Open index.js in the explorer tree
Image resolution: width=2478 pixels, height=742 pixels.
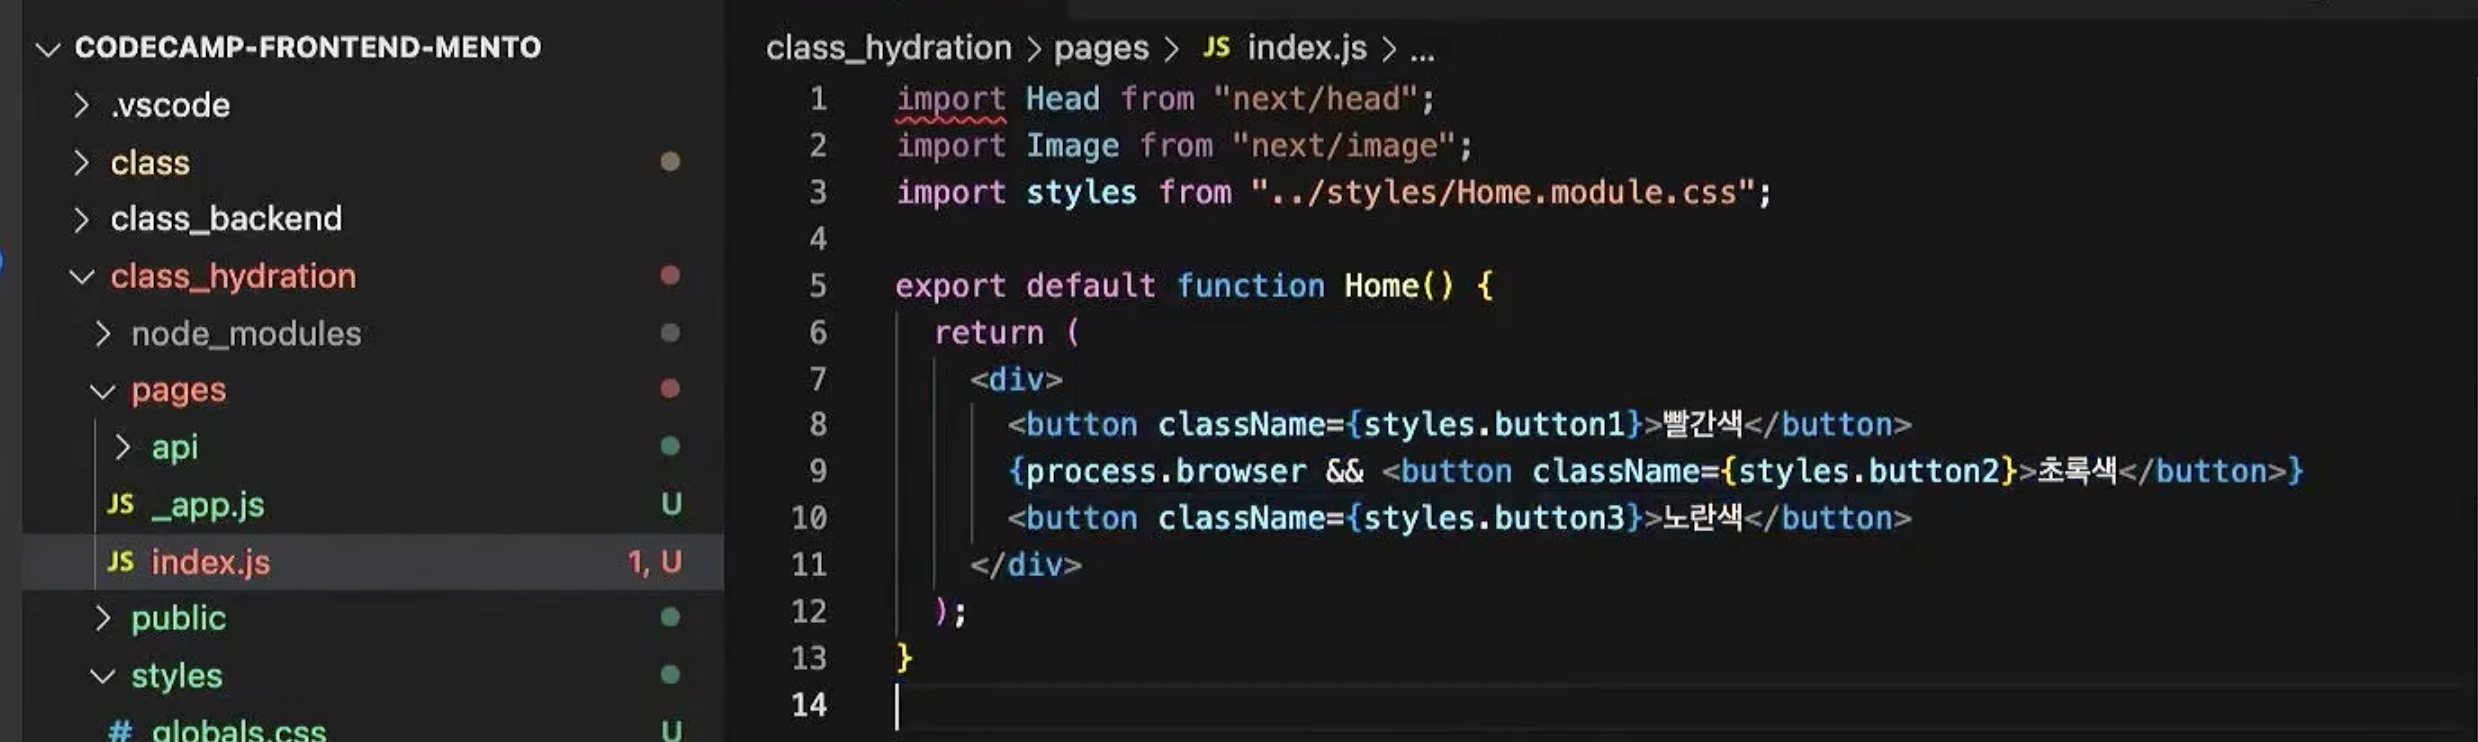click(x=211, y=562)
